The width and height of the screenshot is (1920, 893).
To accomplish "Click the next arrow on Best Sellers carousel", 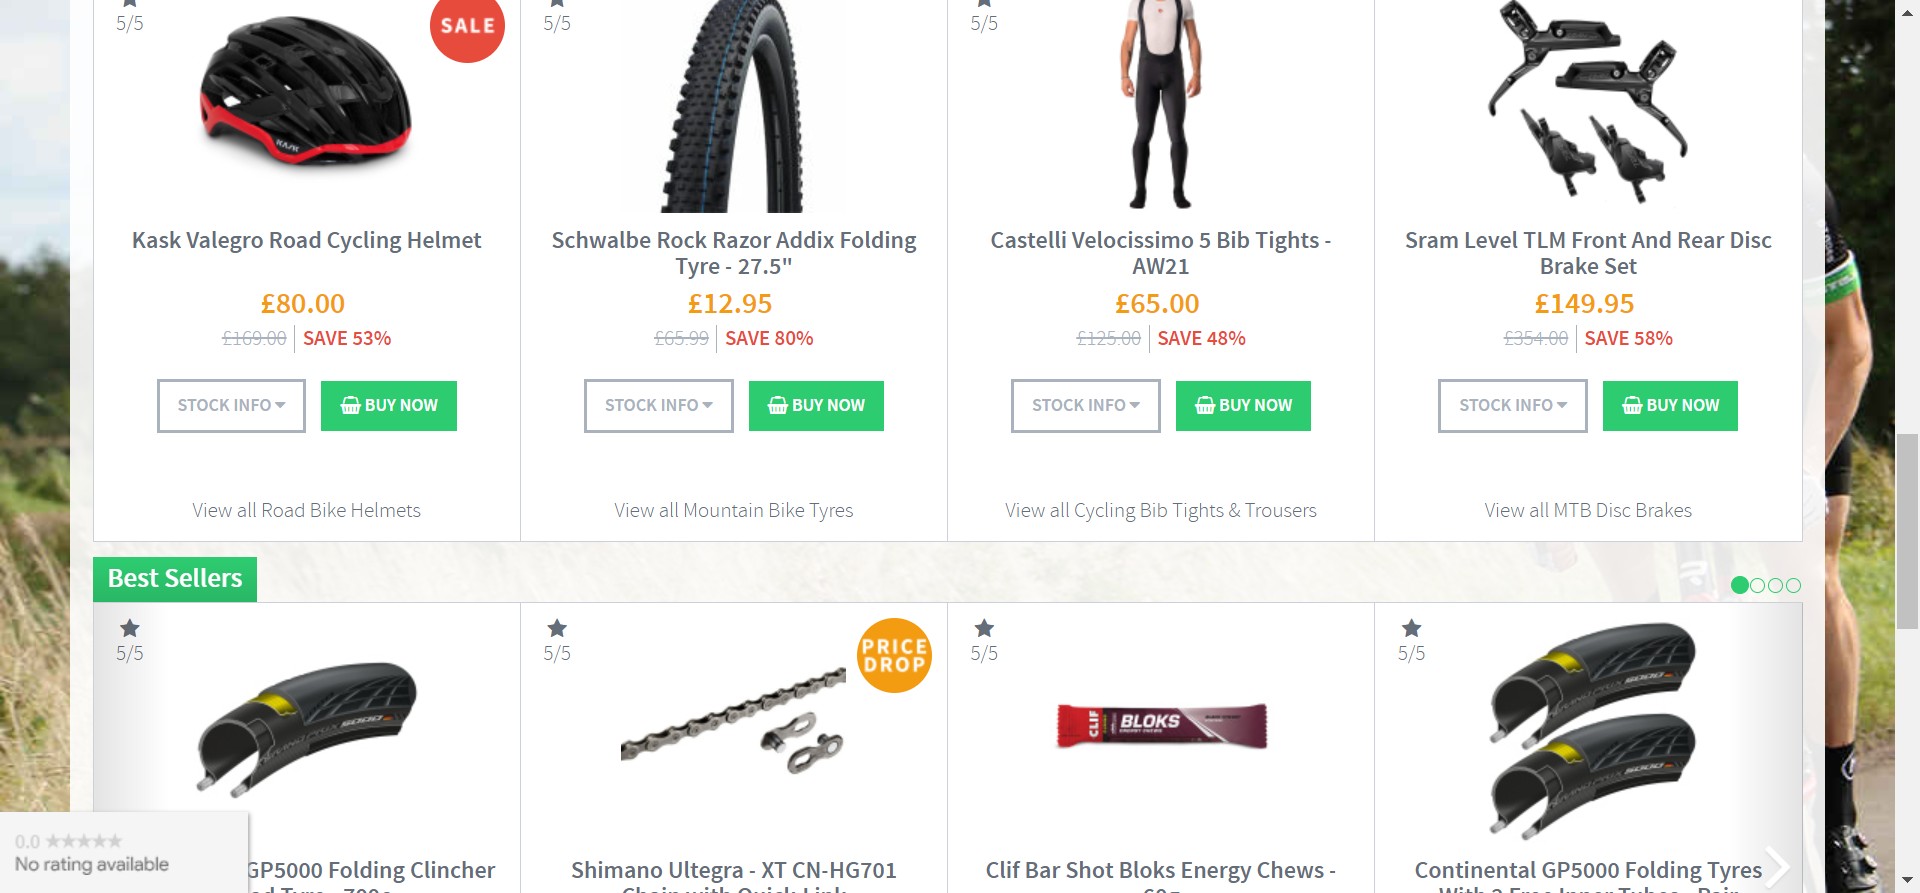I will click(1777, 866).
